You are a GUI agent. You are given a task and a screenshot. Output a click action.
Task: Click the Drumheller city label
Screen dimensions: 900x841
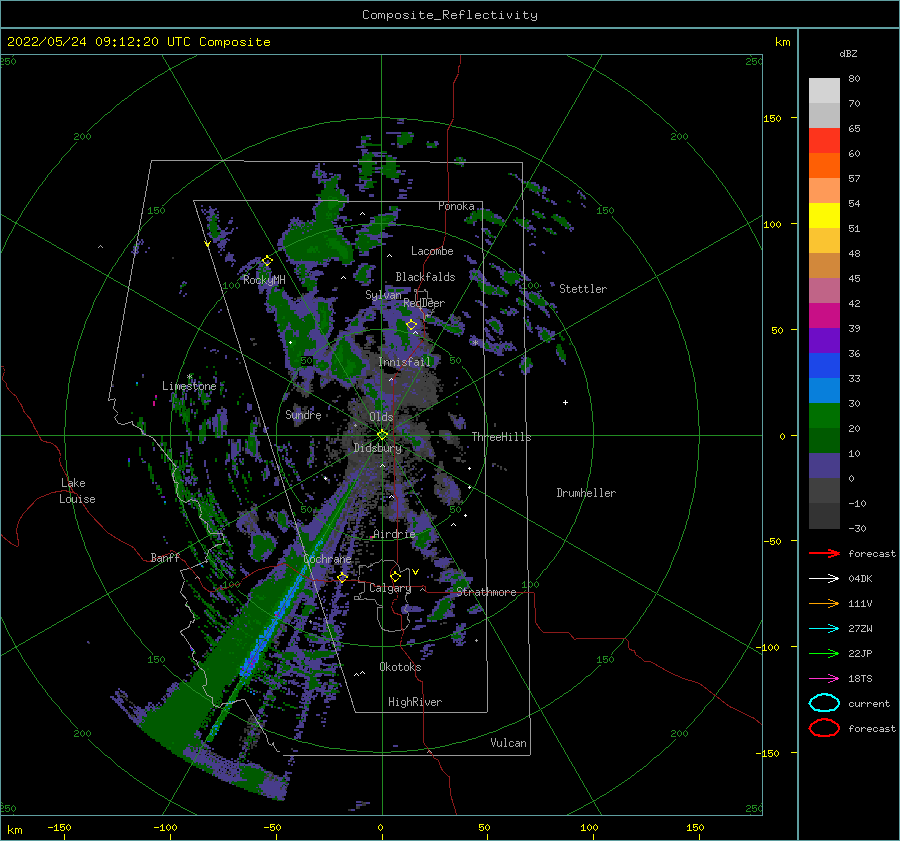(x=586, y=493)
